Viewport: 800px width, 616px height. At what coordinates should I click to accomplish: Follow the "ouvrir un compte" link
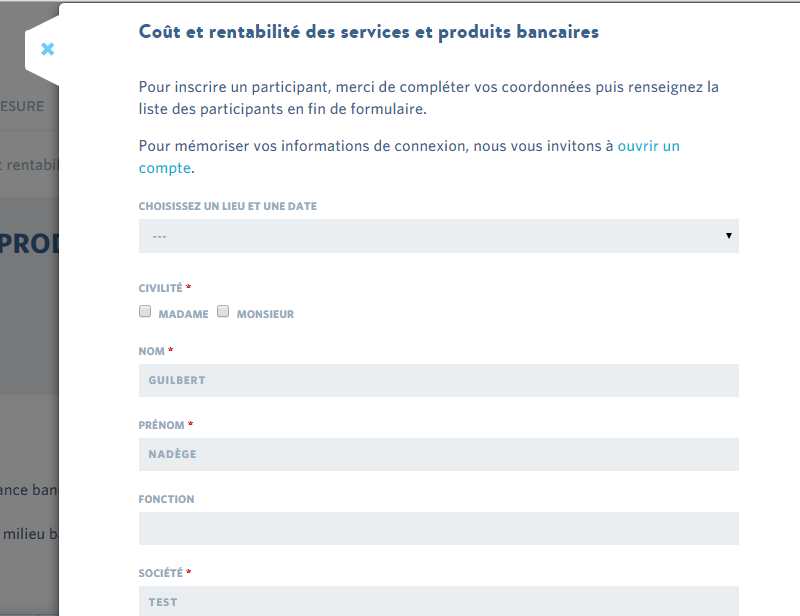(648, 146)
